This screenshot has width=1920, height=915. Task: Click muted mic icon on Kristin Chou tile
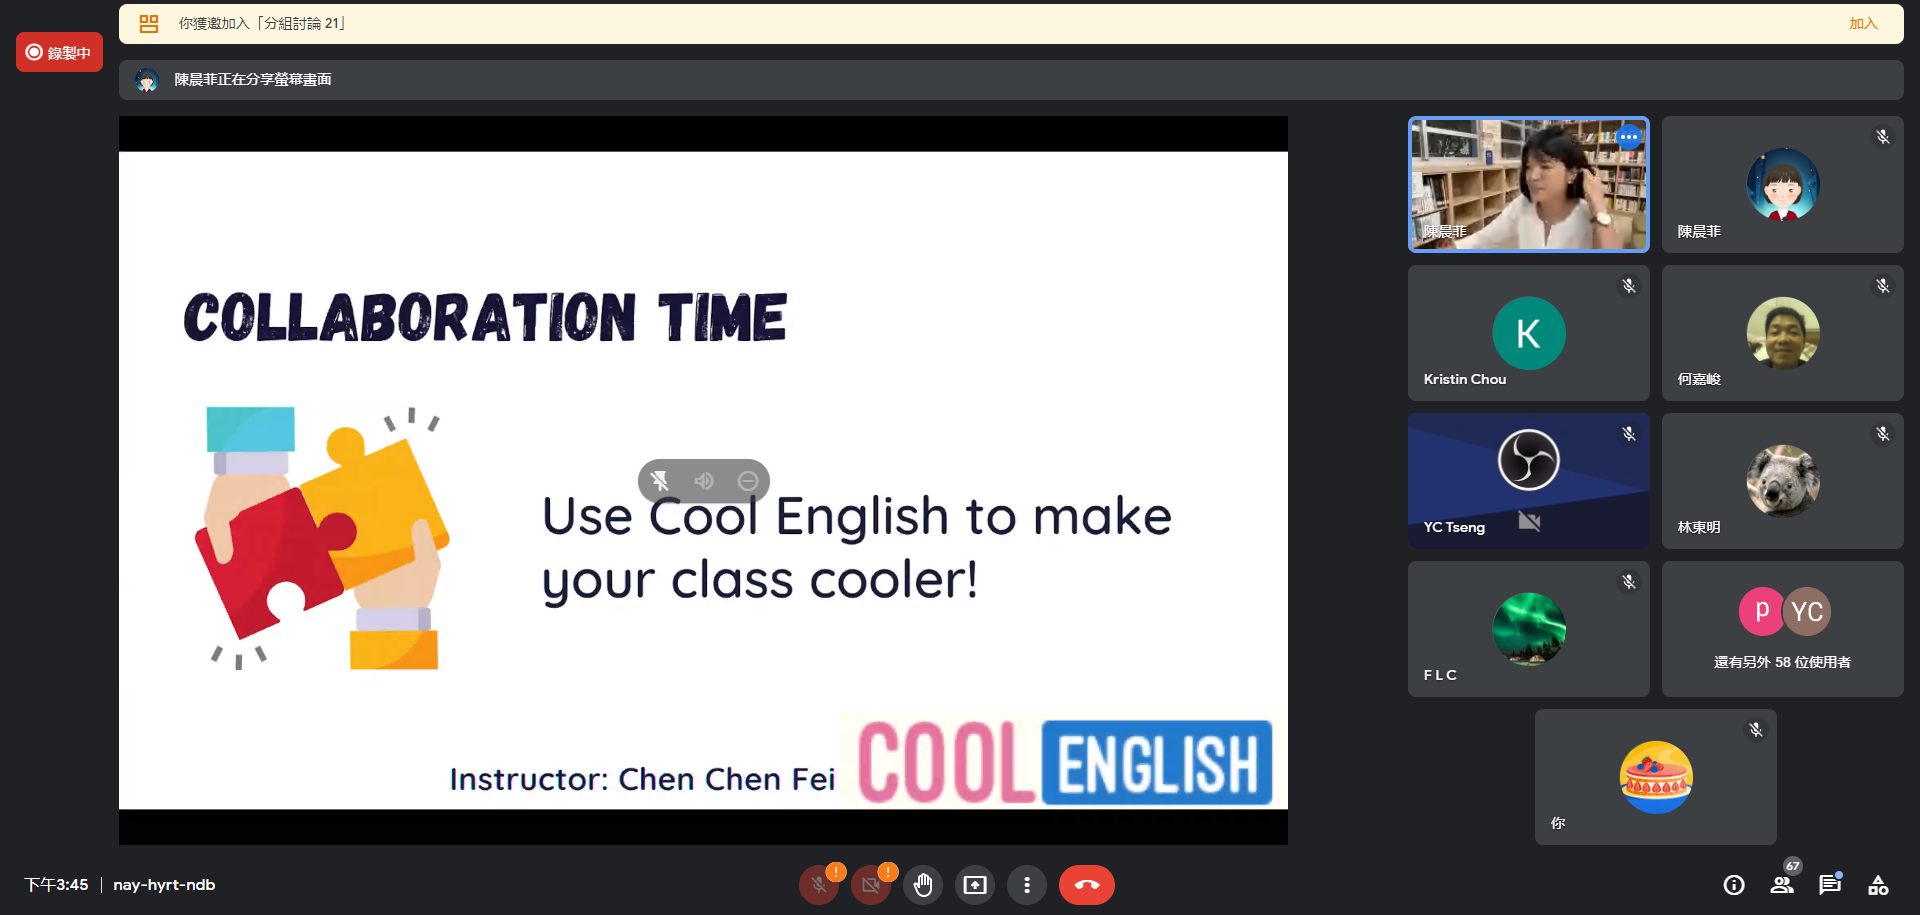1629,286
